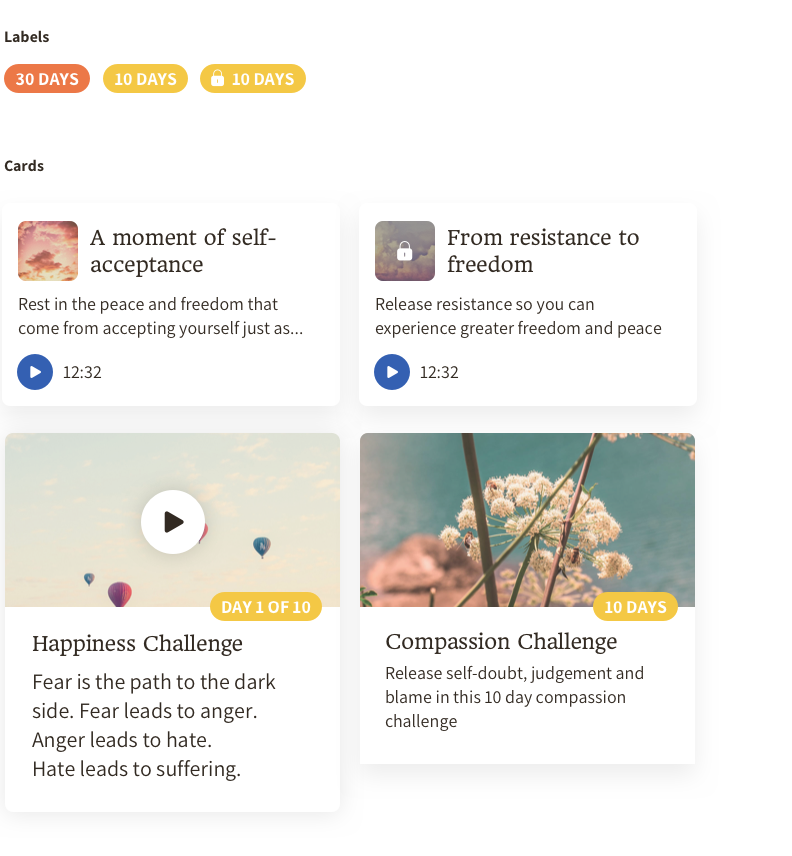Click the lock icon in yellow label

tap(217, 78)
